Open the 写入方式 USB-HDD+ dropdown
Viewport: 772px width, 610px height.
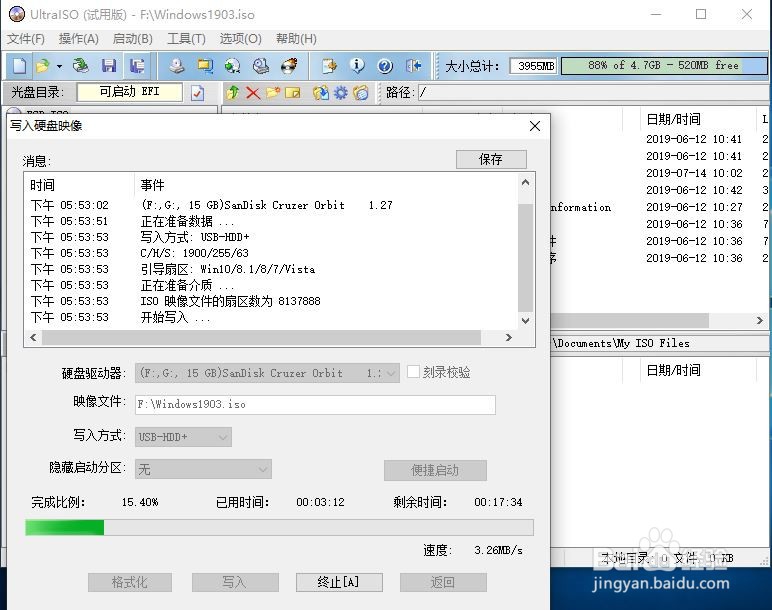(183, 437)
